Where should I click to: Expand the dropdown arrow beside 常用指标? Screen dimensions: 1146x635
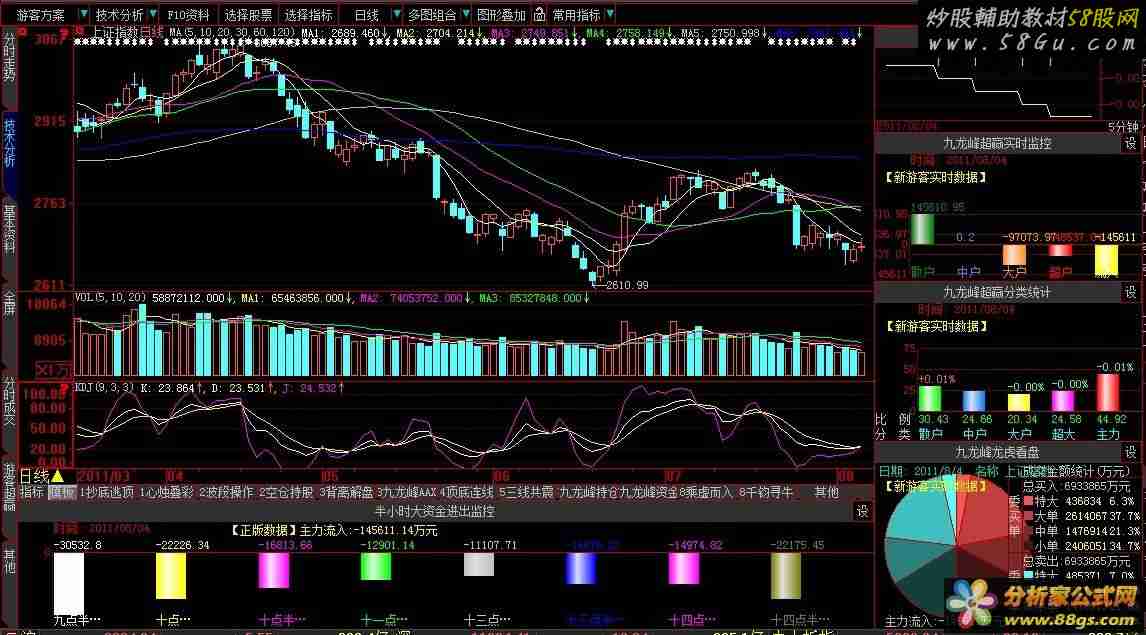point(610,14)
